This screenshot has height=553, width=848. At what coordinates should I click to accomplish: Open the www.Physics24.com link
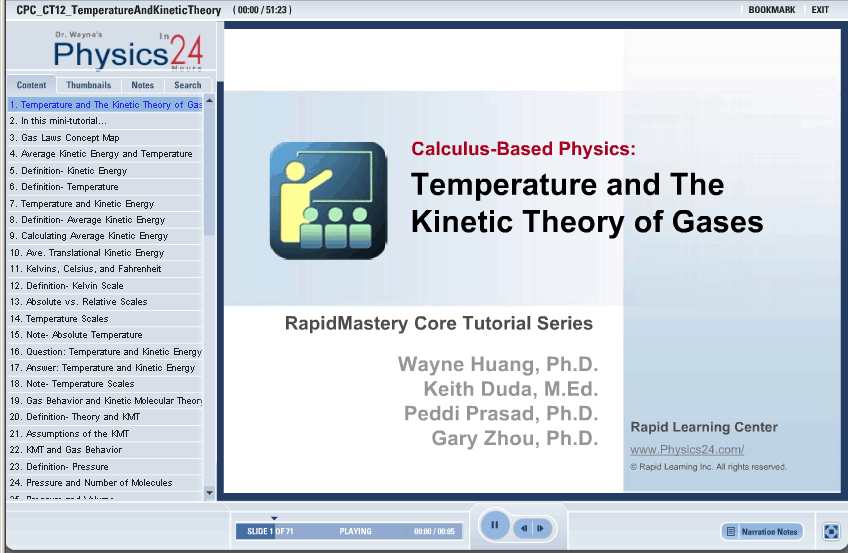point(686,450)
